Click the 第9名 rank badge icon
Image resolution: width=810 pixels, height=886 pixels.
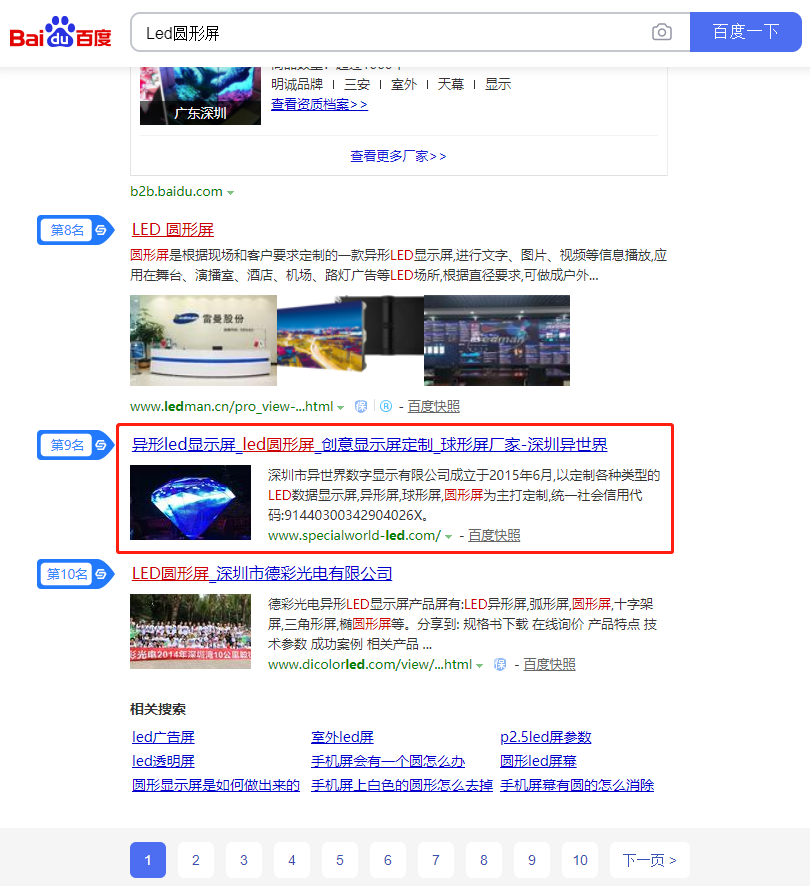click(75, 445)
